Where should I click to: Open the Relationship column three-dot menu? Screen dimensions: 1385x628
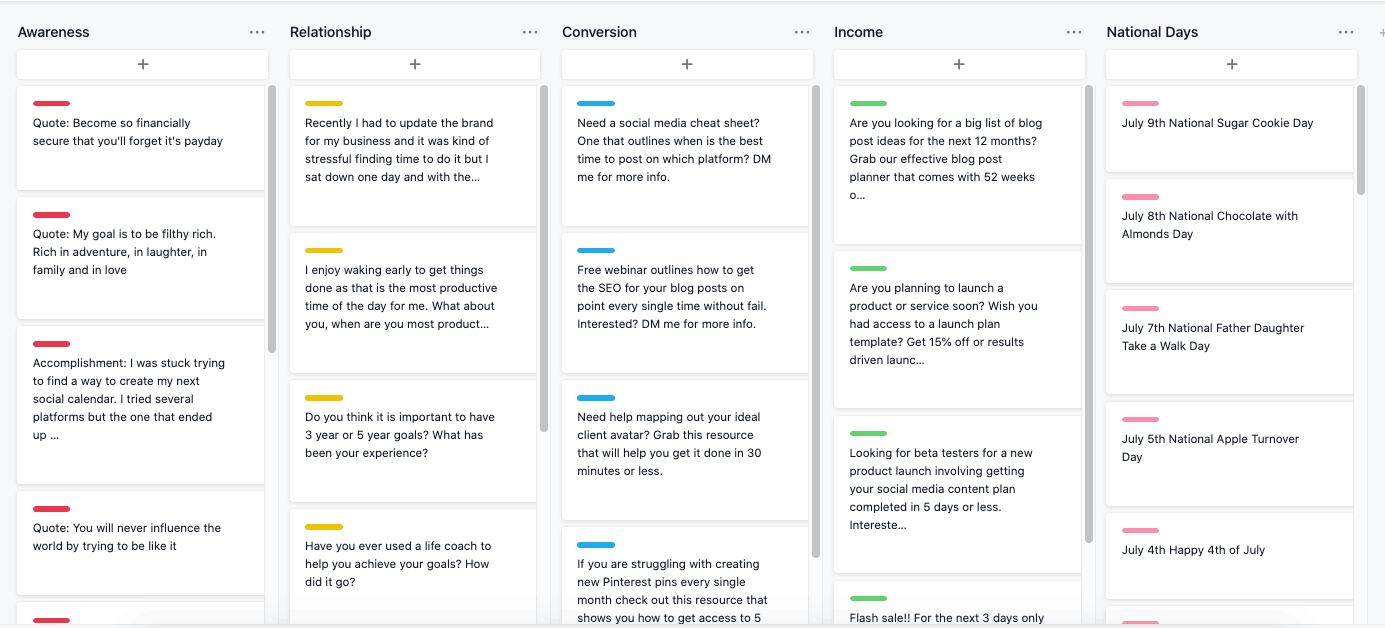(530, 32)
